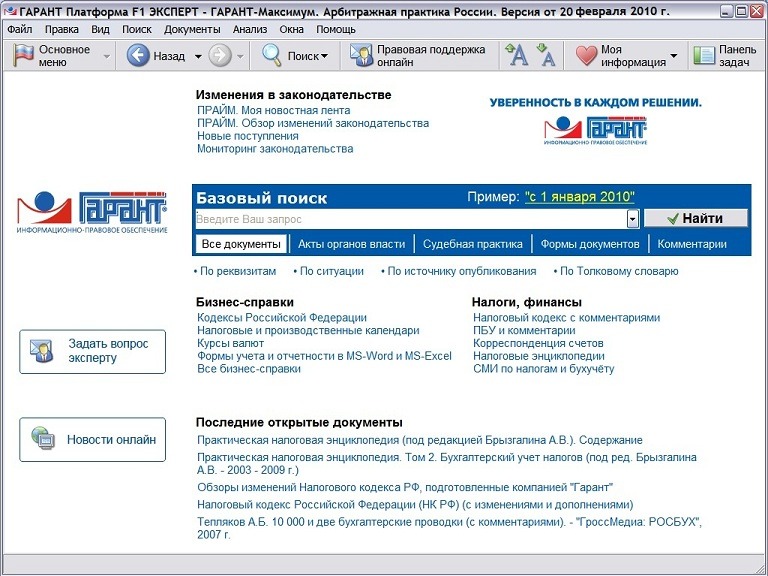Increase font size with larger A icon
Image resolution: width=768 pixels, height=576 pixels.
[x=517, y=55]
